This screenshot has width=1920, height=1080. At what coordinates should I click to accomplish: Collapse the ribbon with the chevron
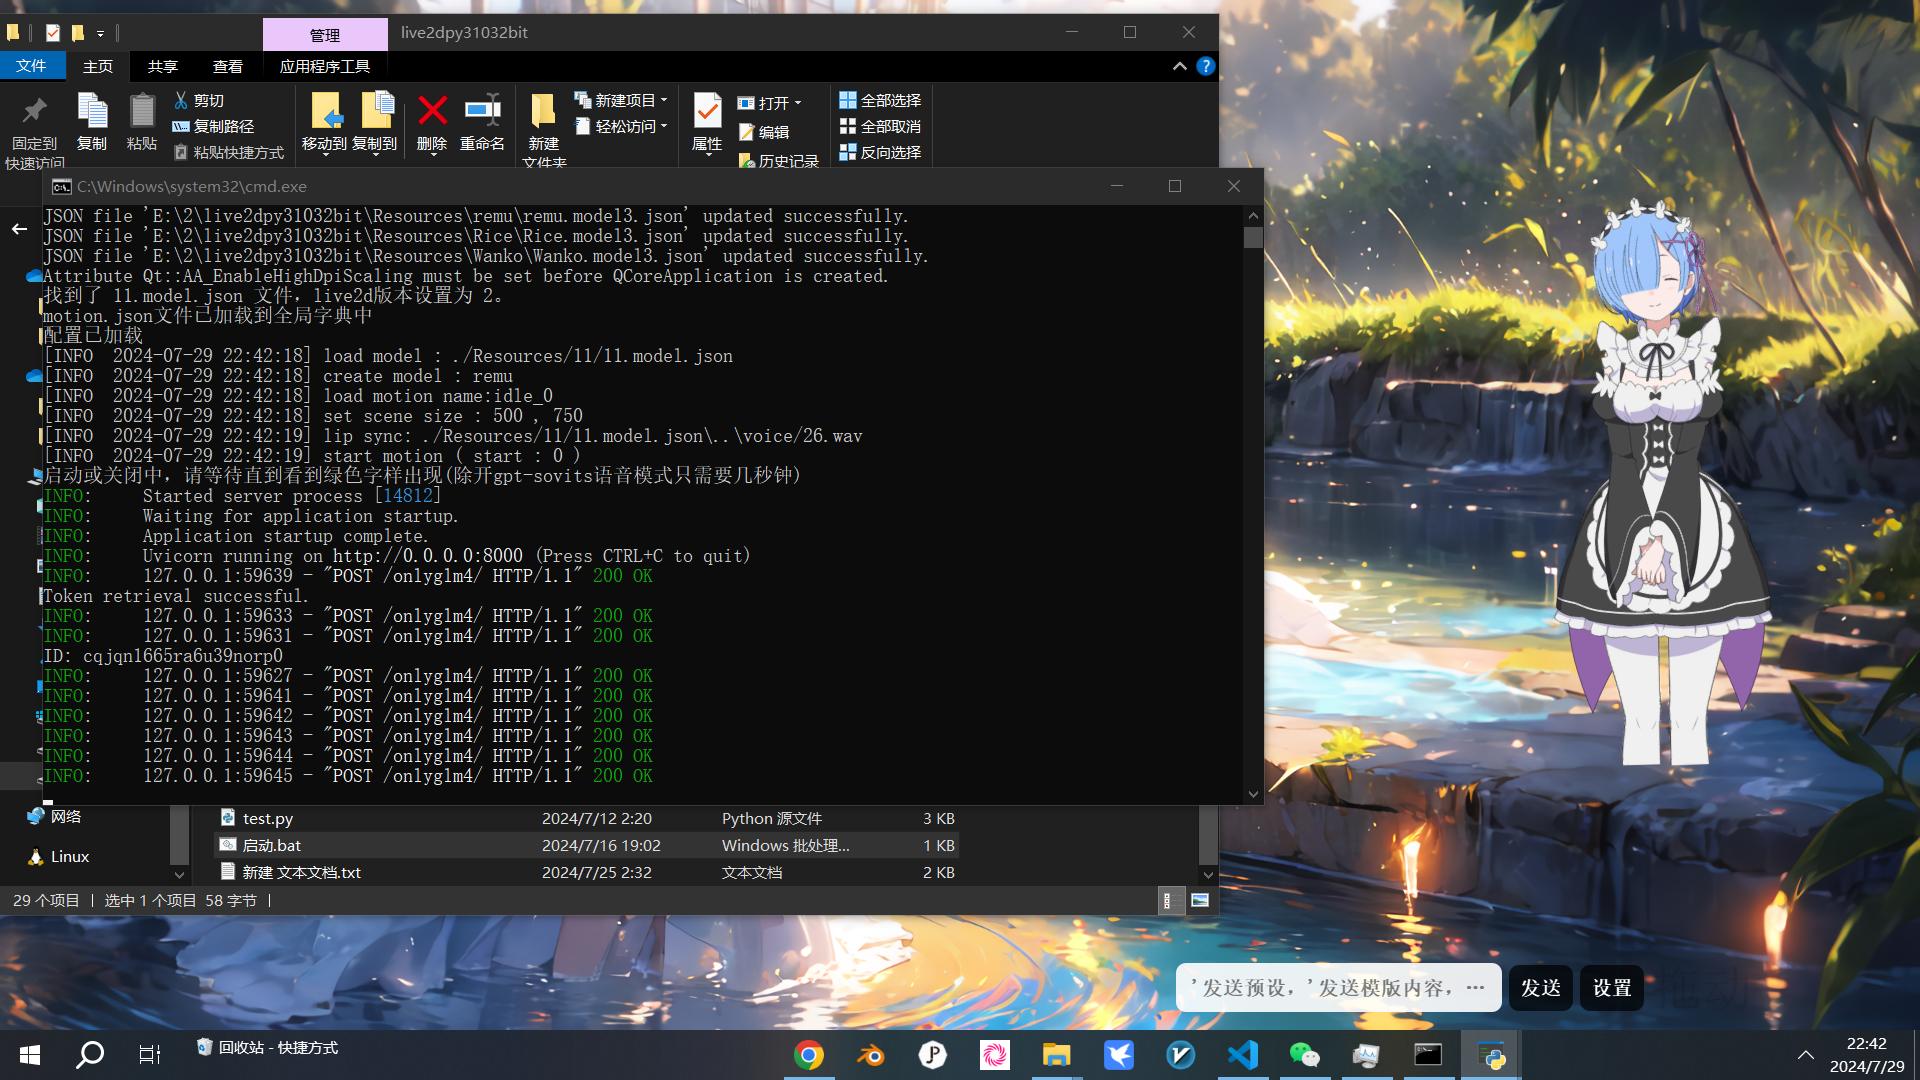(x=1180, y=66)
